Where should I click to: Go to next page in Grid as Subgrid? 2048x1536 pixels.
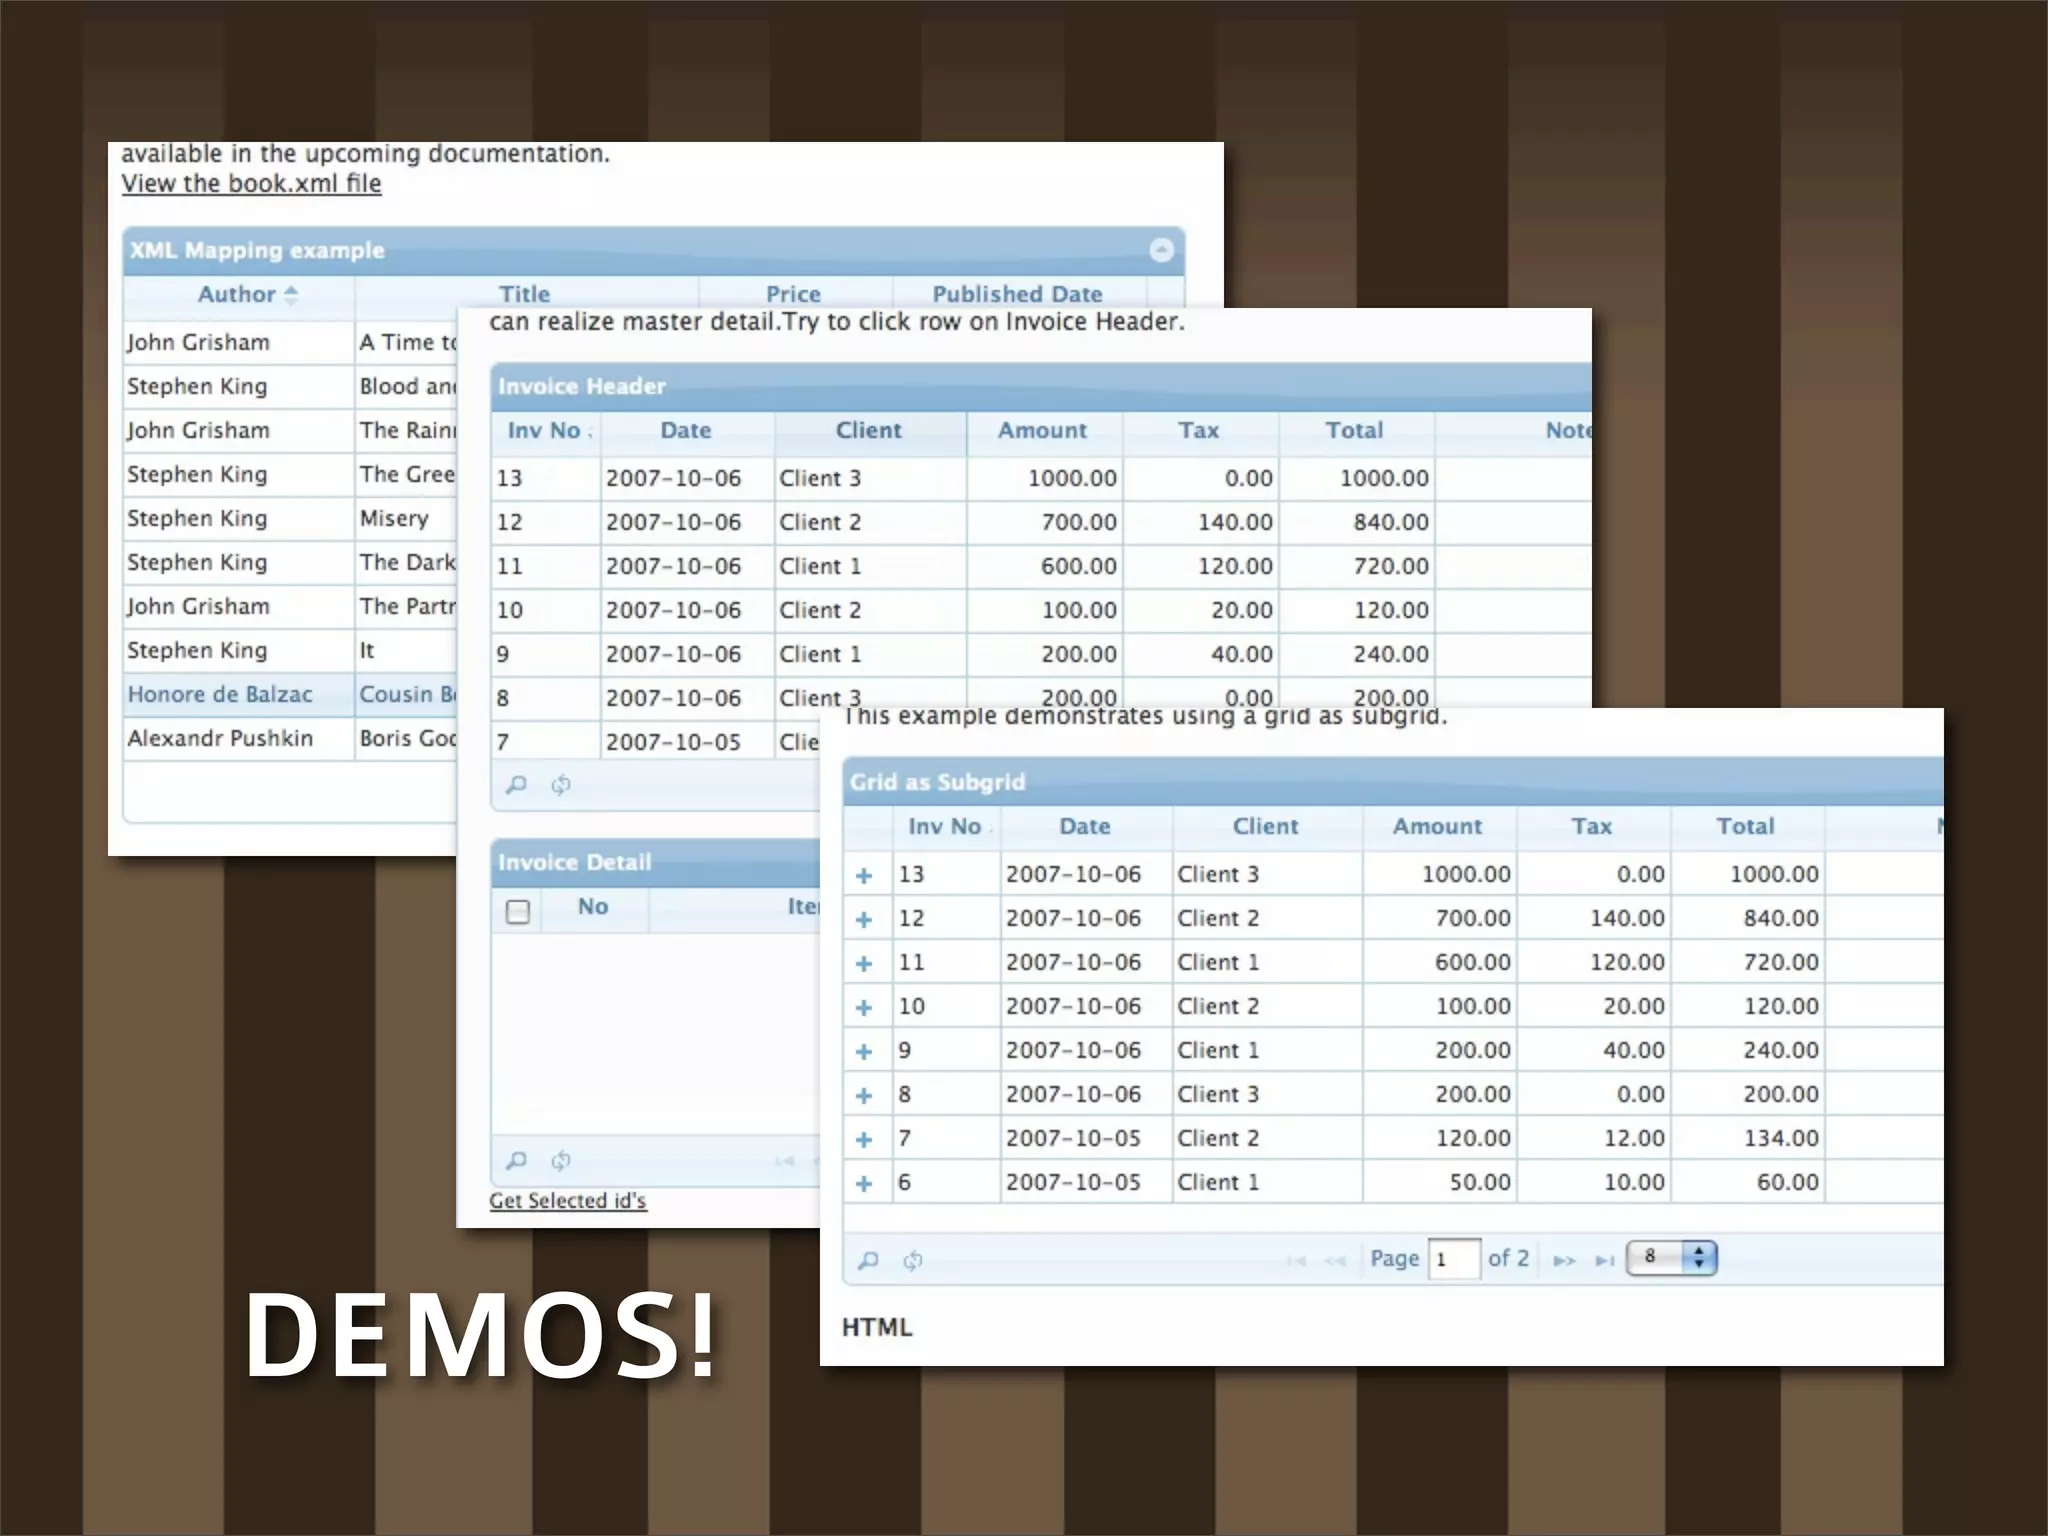pos(1564,1260)
